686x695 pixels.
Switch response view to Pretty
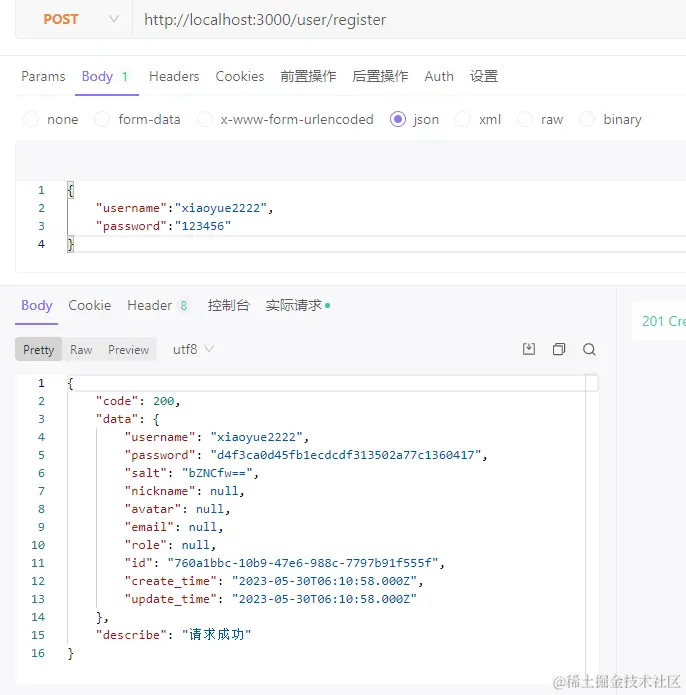click(x=39, y=349)
